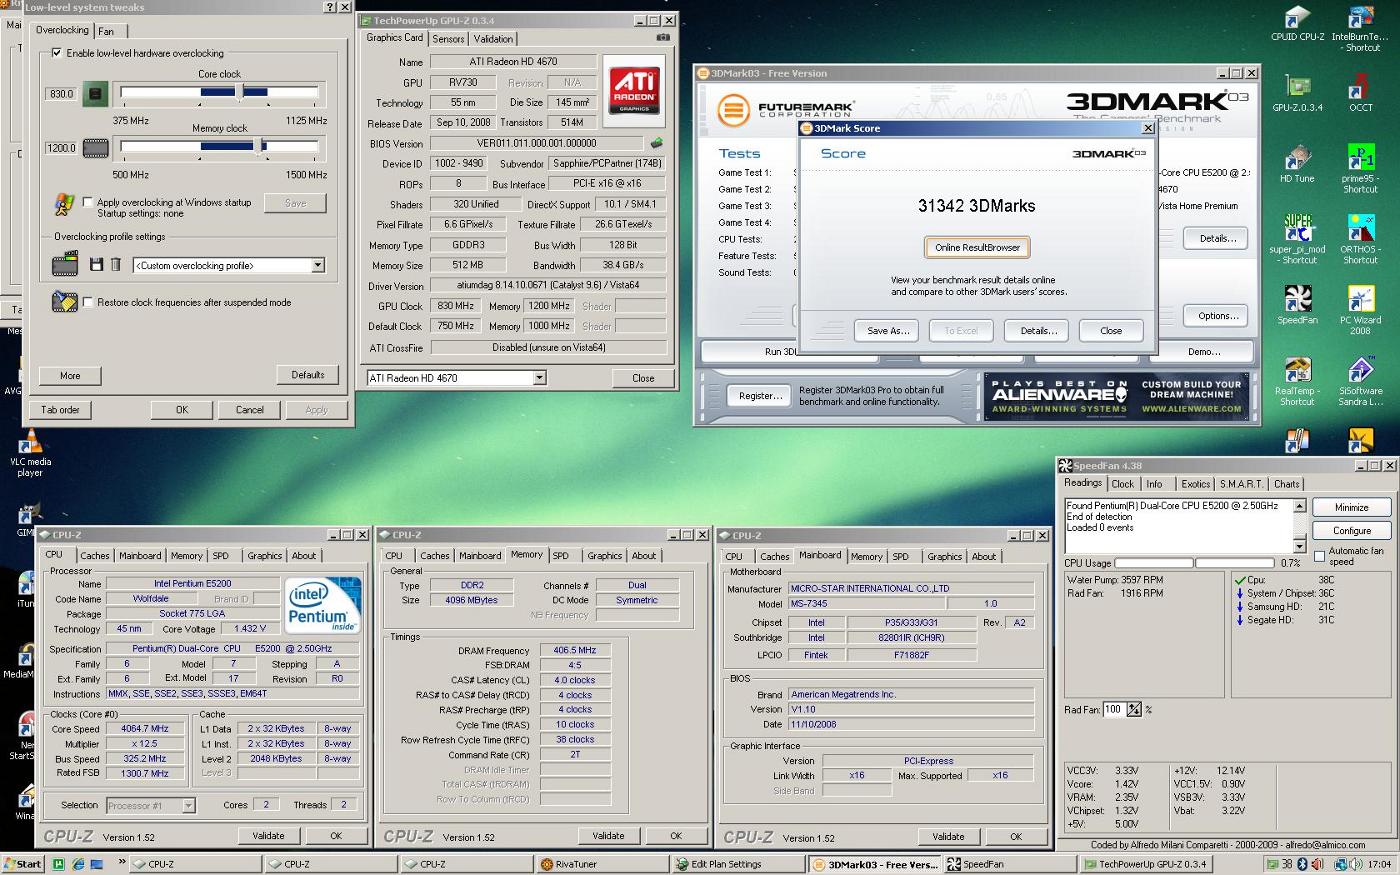Click Save As in 3DMark Score dialog
Viewport: 1400px width, 875px height.
tap(888, 330)
